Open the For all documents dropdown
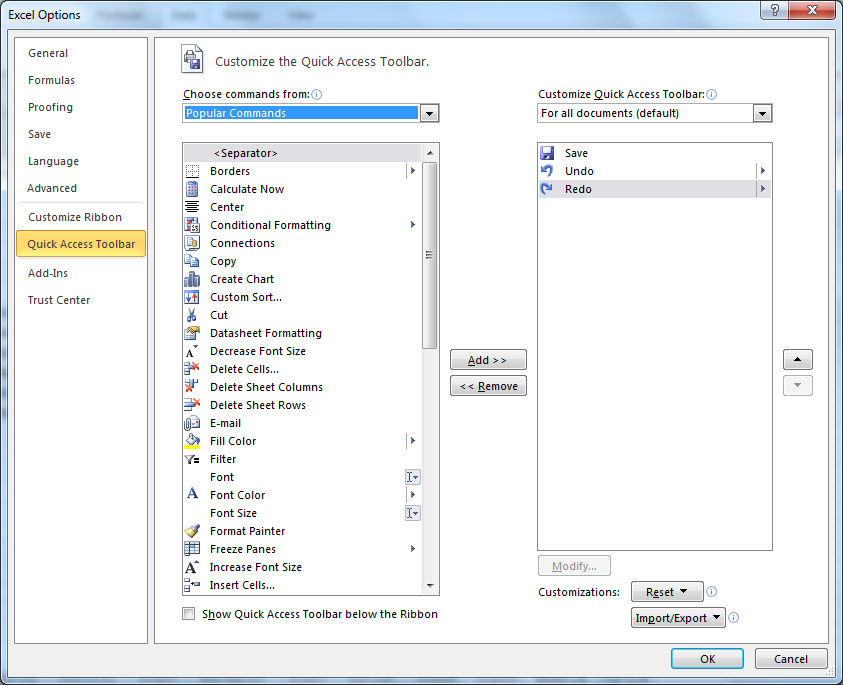843x685 pixels. 763,114
